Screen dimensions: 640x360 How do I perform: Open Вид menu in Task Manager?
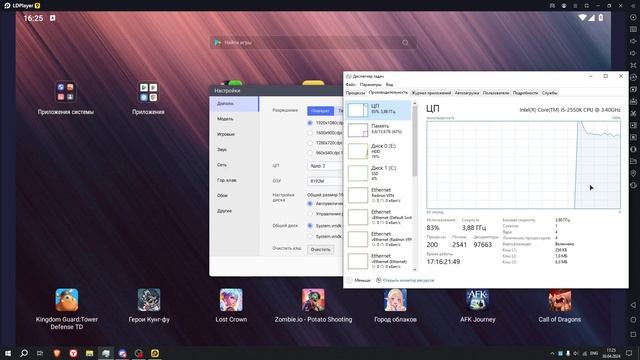point(389,84)
